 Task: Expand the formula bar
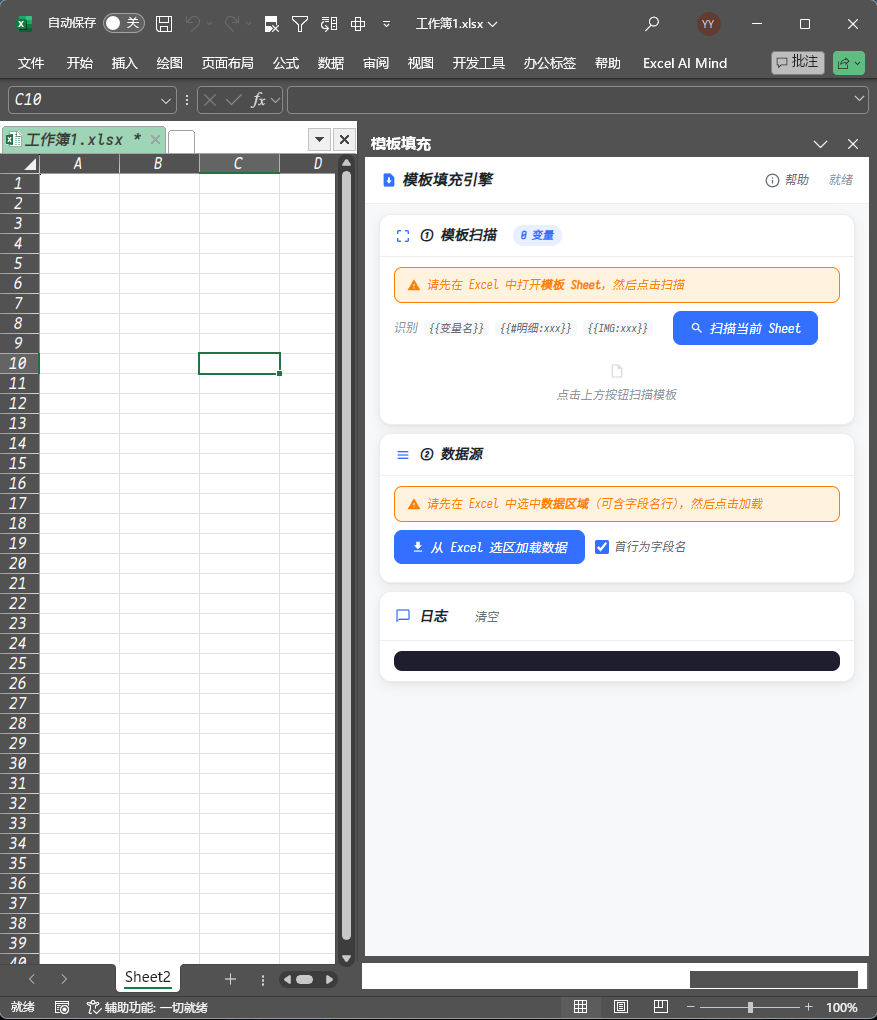[859, 99]
